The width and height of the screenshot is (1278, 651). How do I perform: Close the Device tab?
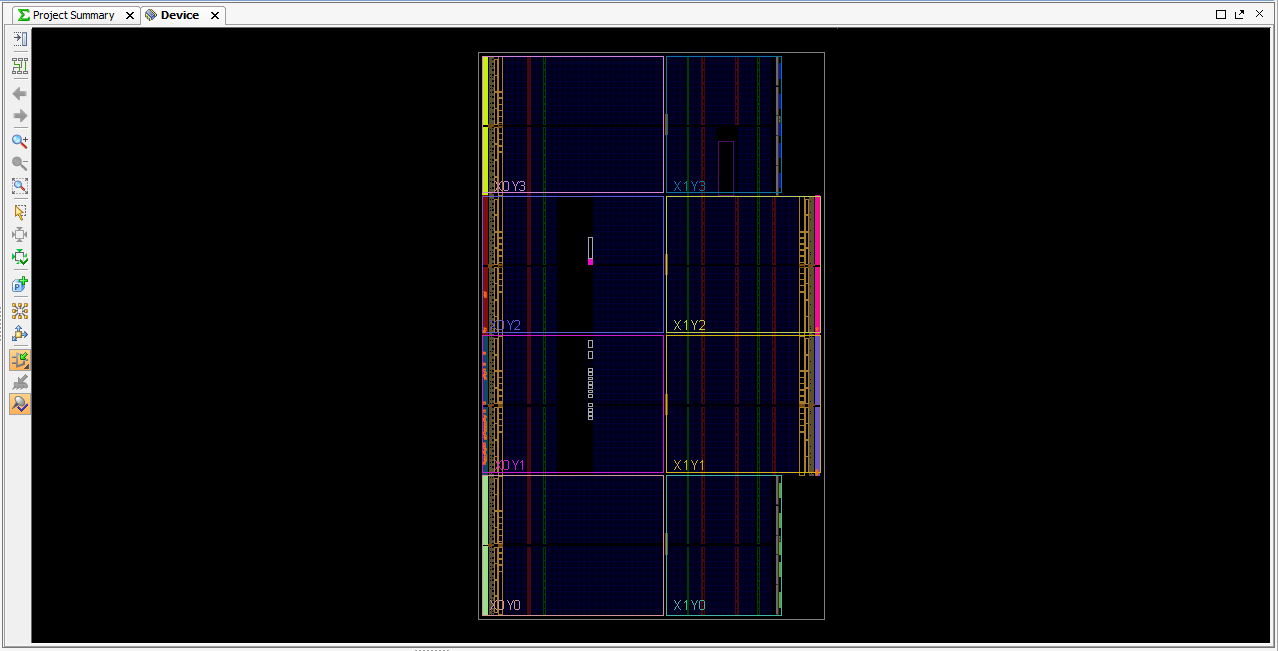[x=214, y=15]
